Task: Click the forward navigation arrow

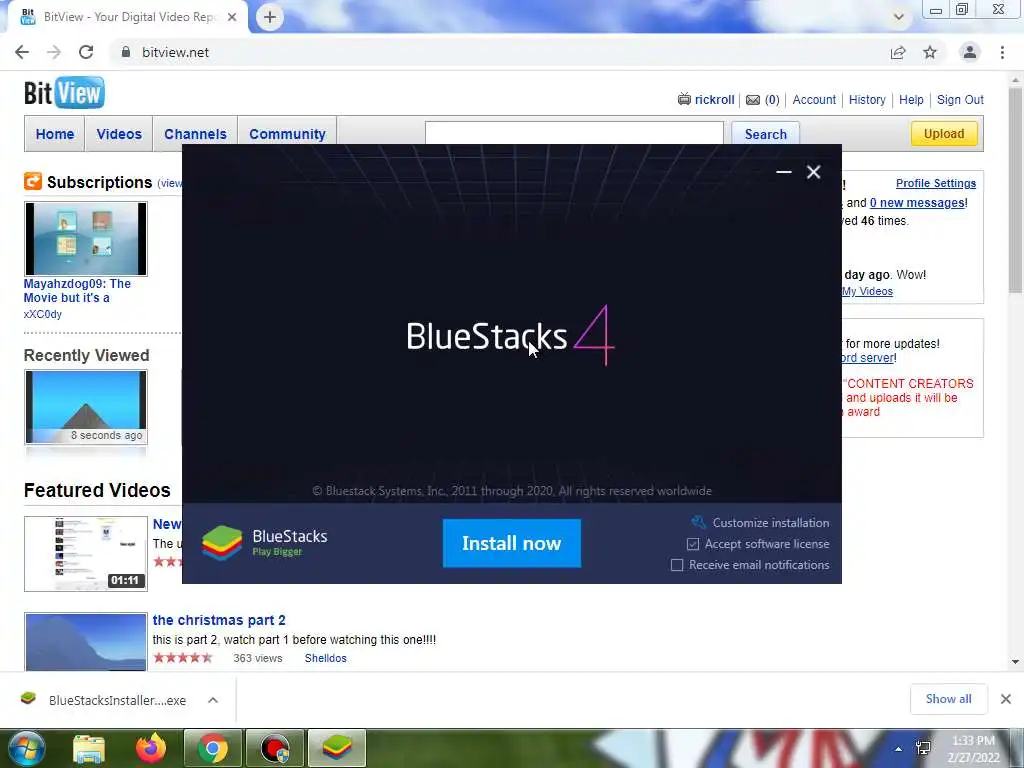Action: (54, 52)
